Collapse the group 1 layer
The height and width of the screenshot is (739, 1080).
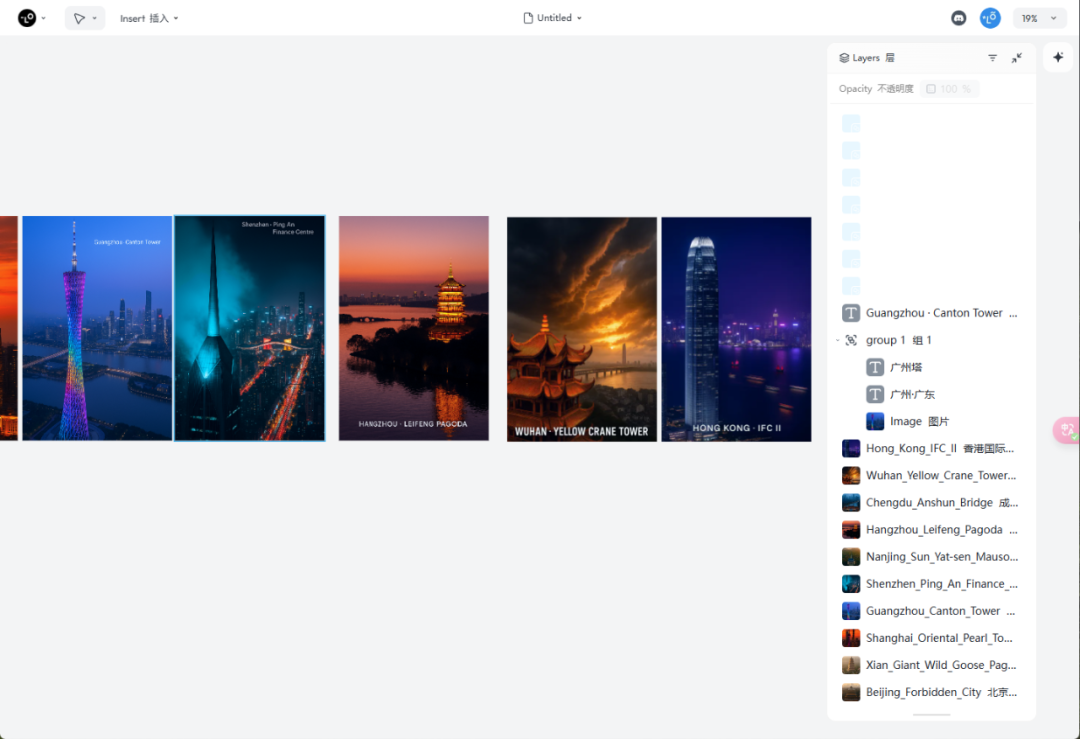[838, 340]
